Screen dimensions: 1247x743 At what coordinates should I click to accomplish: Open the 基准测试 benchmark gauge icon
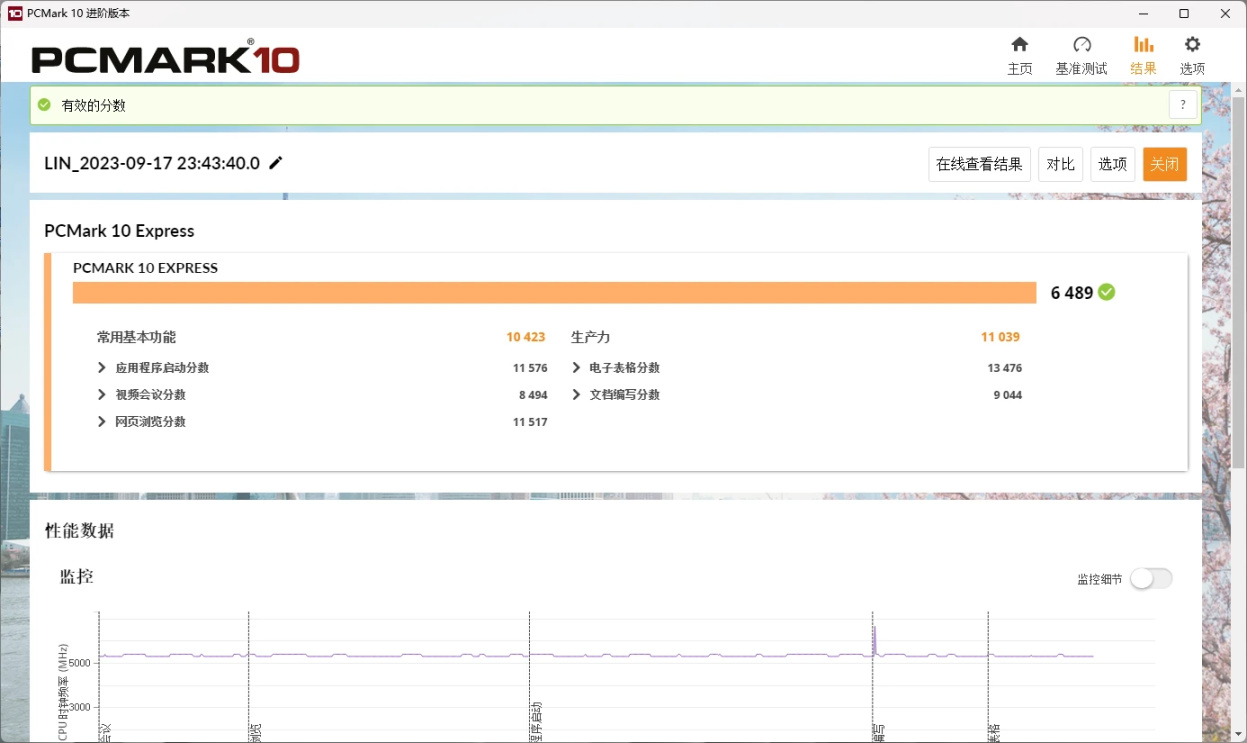(x=1081, y=44)
